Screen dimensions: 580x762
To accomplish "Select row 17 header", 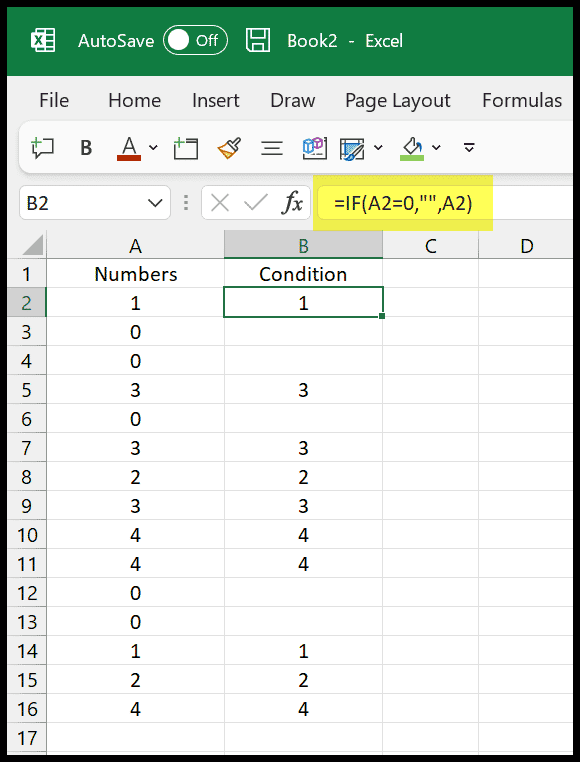I will [x=26, y=738].
